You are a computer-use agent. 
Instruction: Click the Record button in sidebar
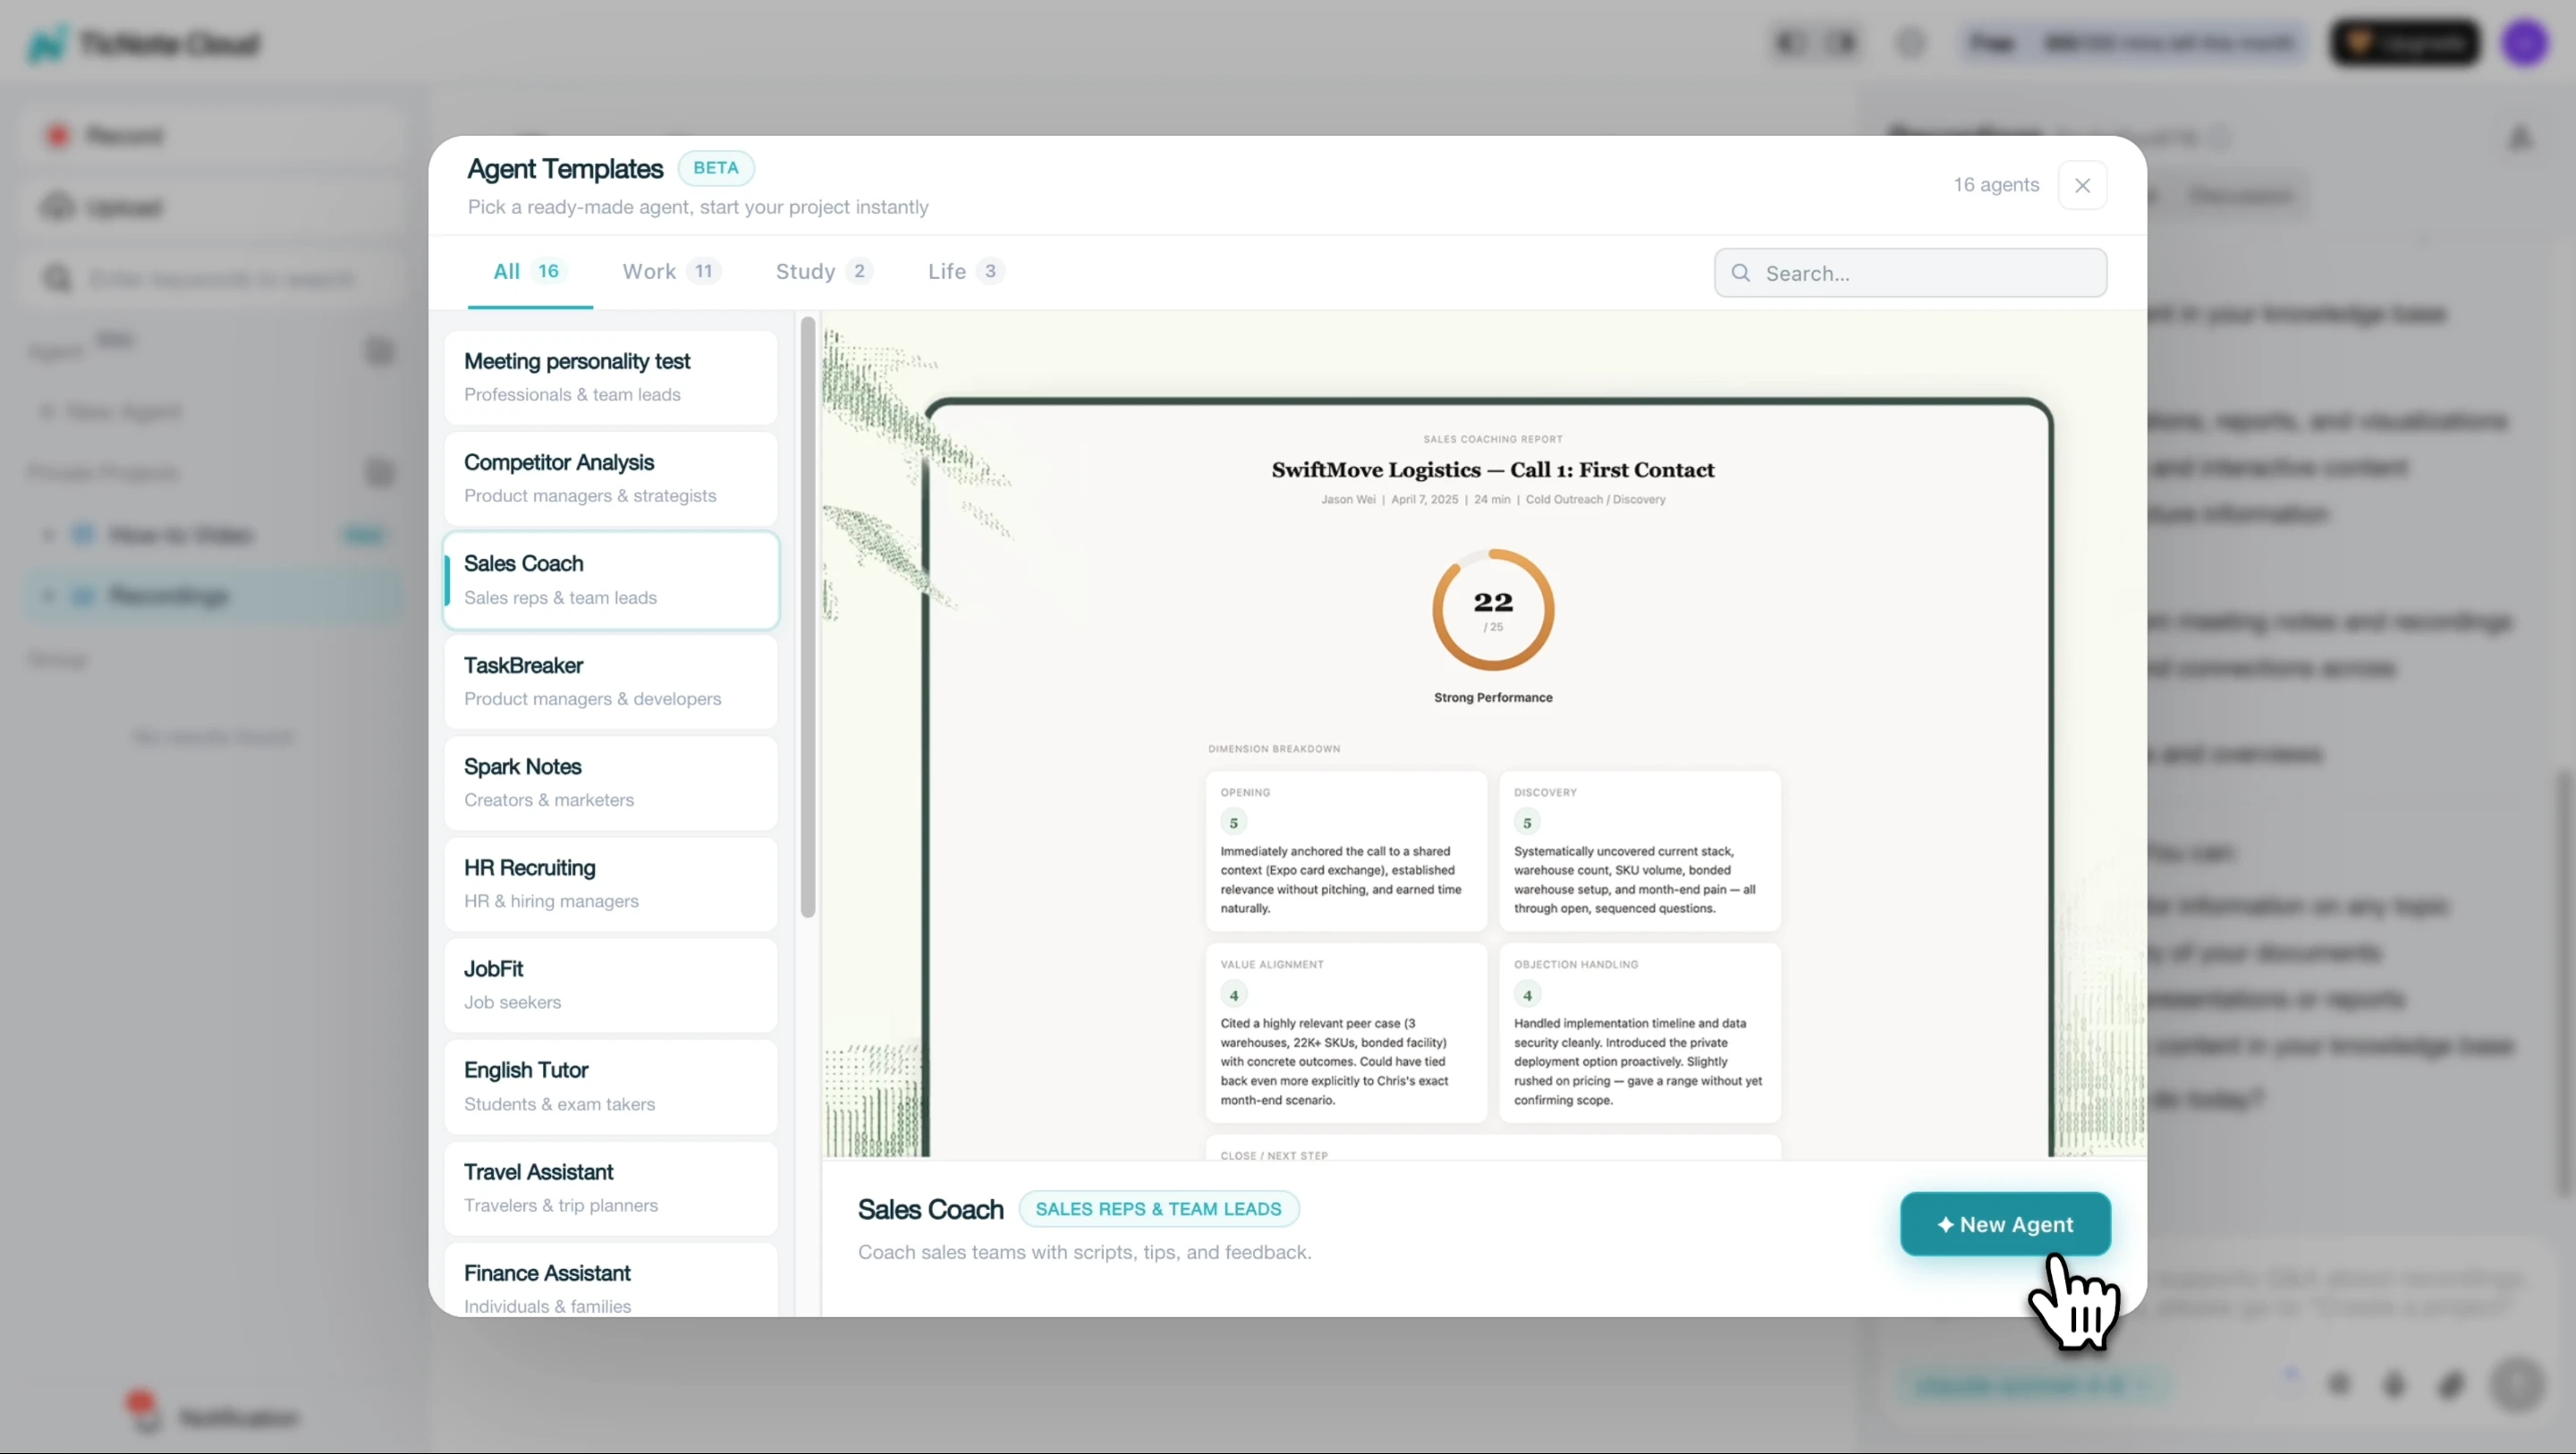click(212, 135)
